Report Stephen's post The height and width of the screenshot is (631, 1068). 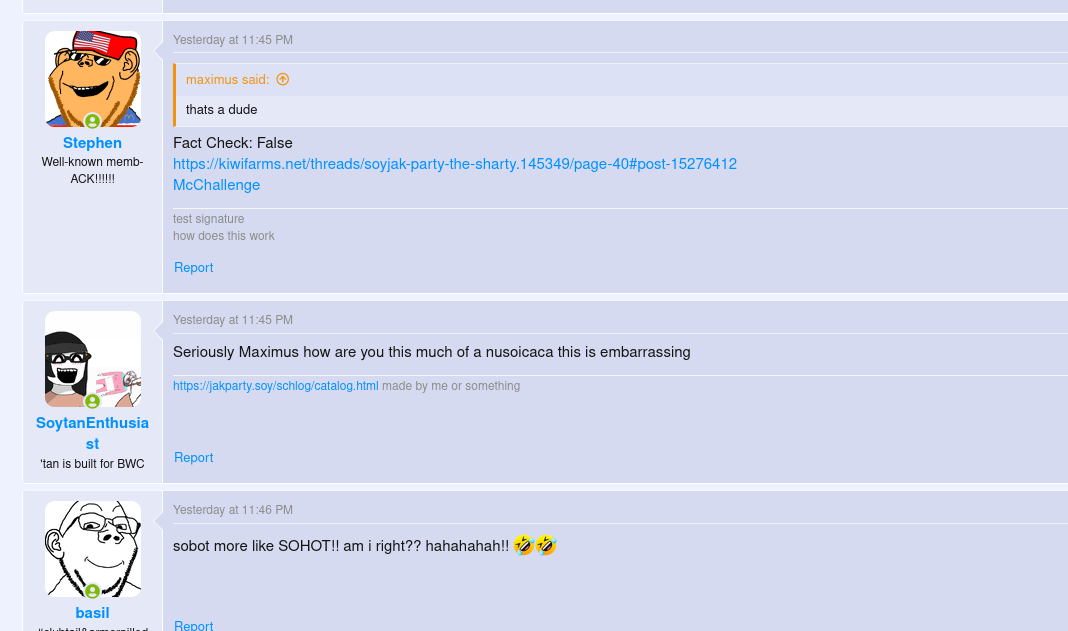193,268
